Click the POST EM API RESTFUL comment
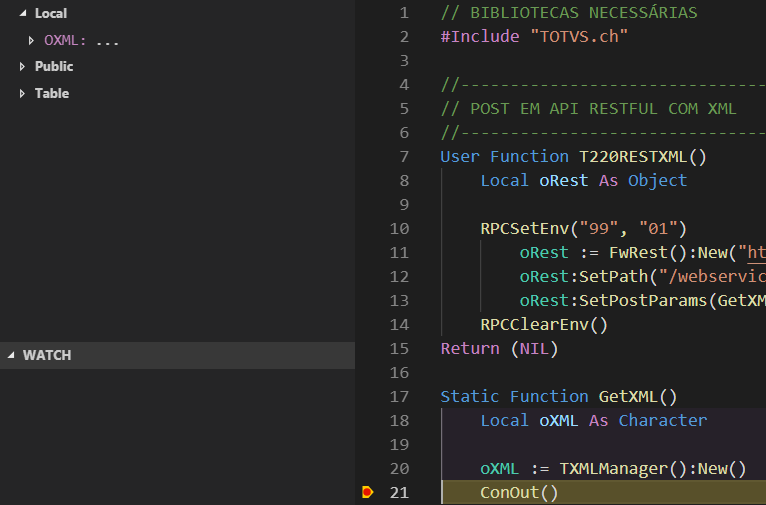766x505 pixels. point(589,109)
